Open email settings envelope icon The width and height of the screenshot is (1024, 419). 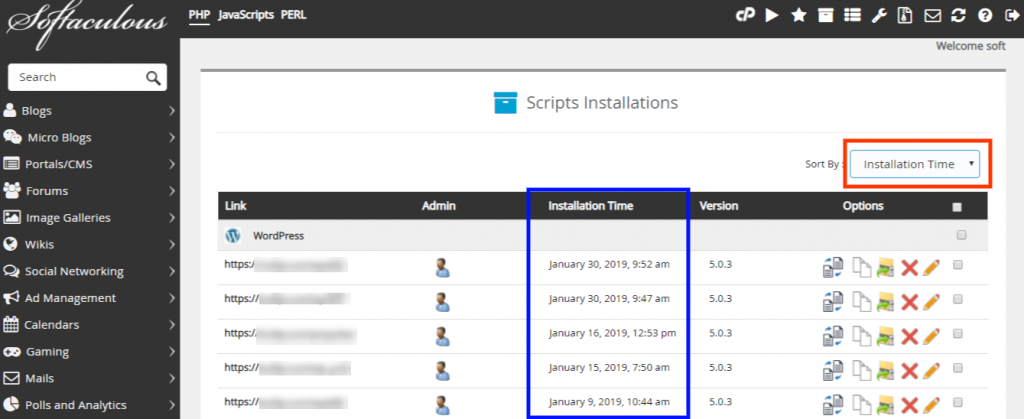tap(933, 16)
